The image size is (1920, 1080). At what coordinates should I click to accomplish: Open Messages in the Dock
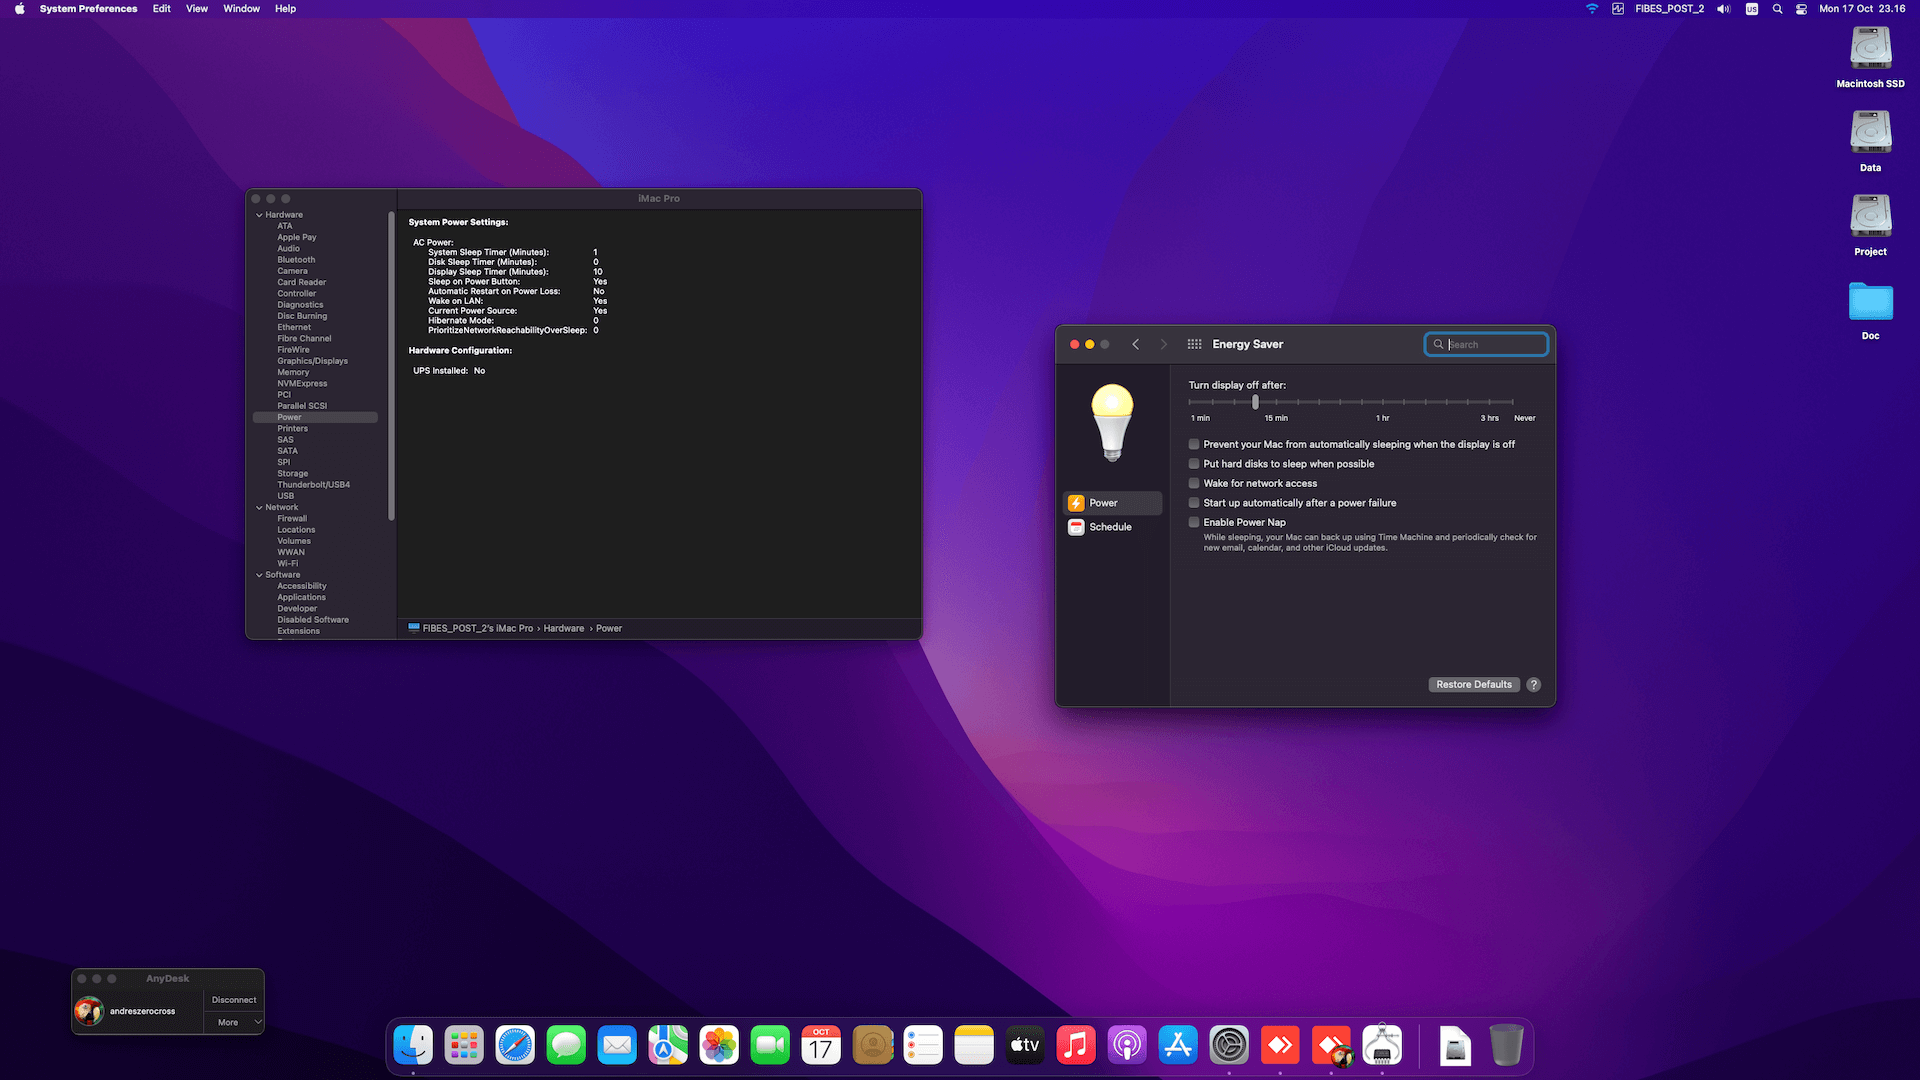(566, 1046)
